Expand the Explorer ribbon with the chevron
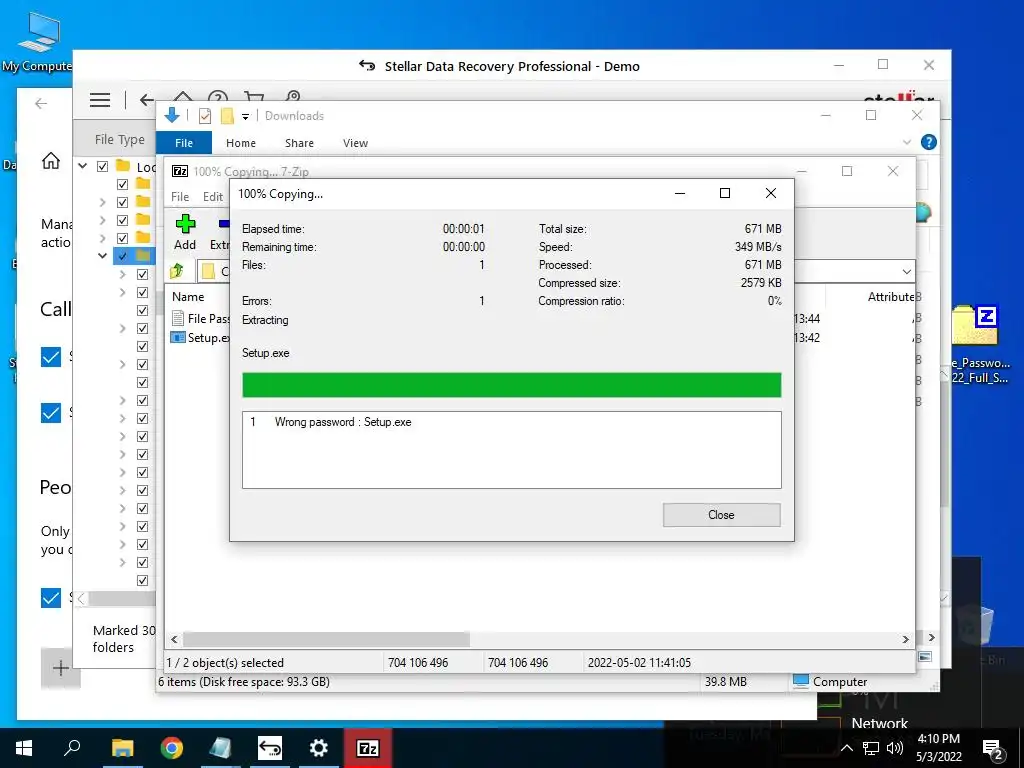Screen dimensions: 1024x768 906,142
